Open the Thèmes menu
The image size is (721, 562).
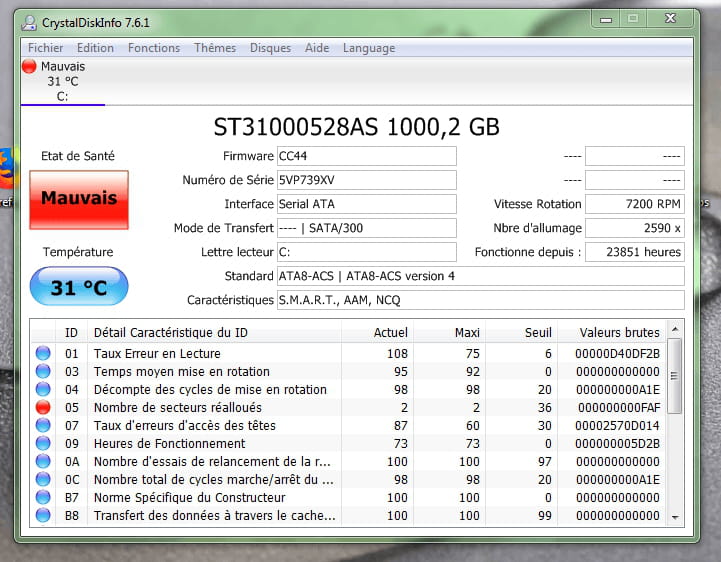[x=215, y=48]
